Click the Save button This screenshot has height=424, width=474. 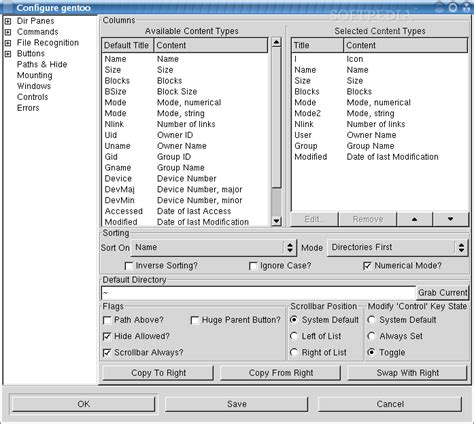[x=237, y=404]
